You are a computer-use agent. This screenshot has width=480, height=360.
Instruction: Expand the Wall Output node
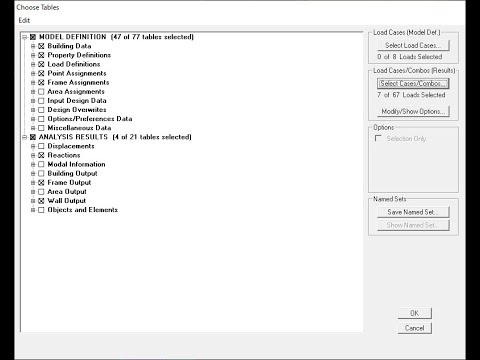pos(33,201)
